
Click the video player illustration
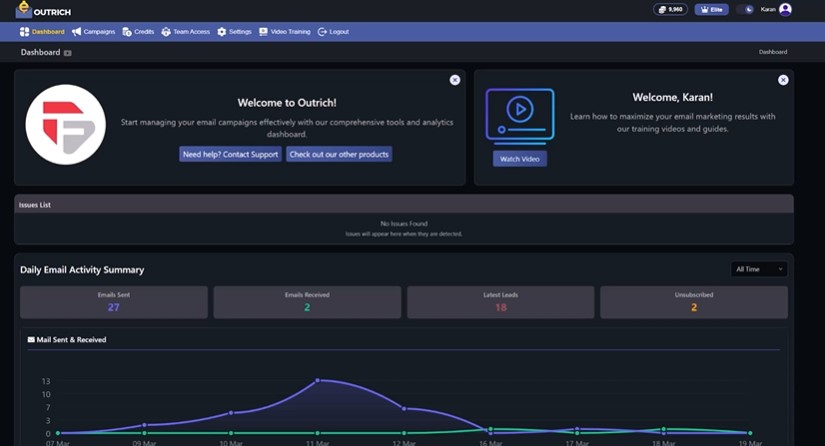pos(520,116)
